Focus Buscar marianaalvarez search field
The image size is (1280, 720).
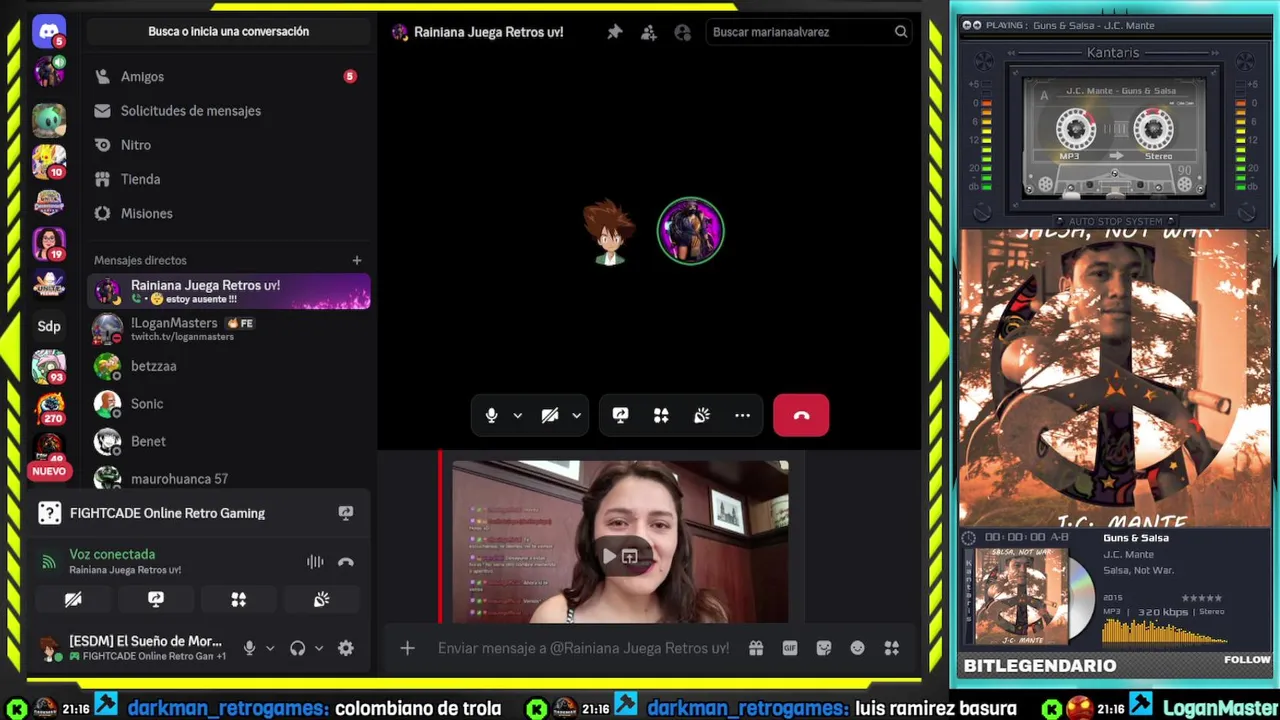click(x=810, y=32)
